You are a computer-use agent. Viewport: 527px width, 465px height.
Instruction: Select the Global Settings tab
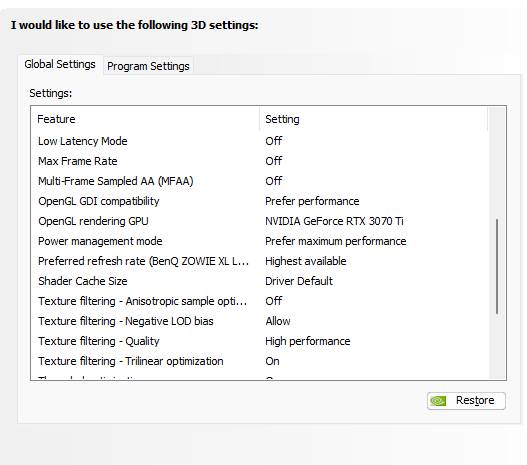60,65
